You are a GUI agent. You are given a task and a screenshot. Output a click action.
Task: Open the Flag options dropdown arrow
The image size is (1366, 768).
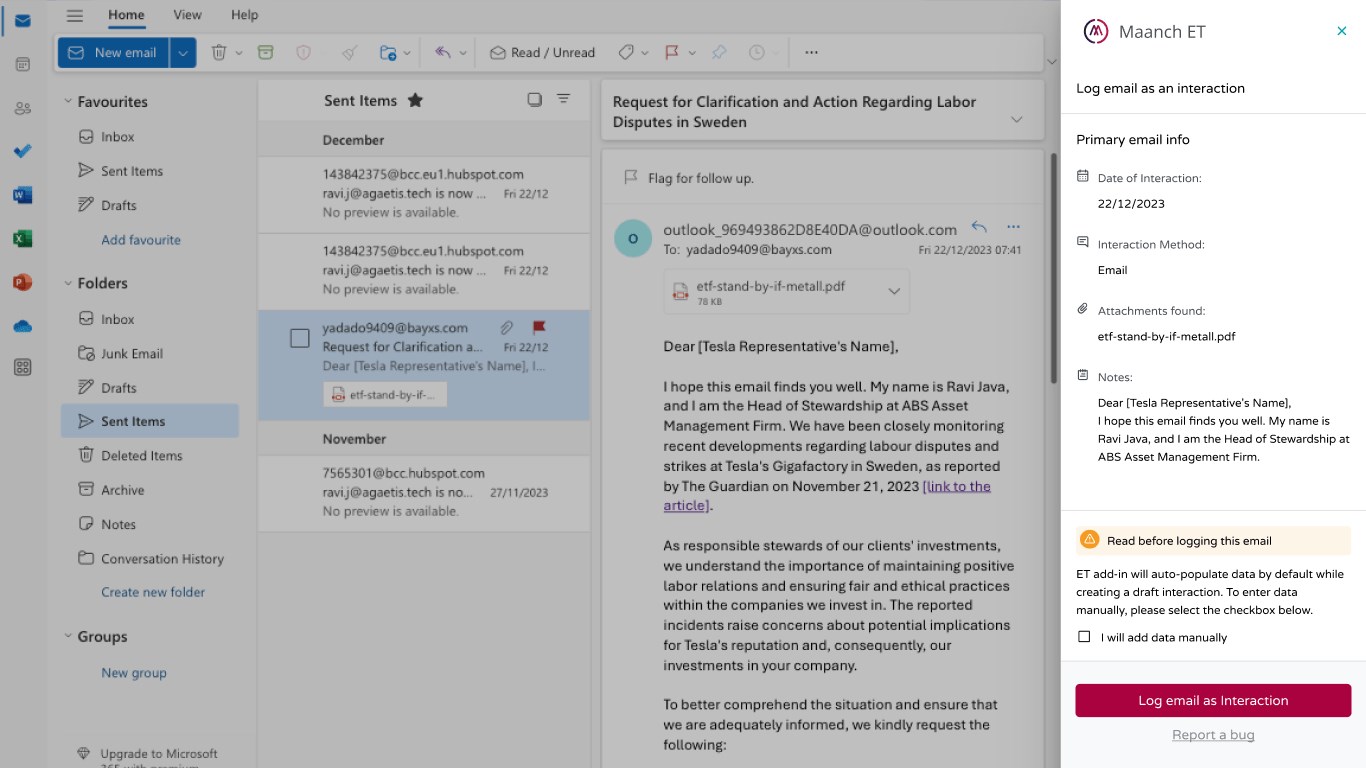click(x=692, y=53)
